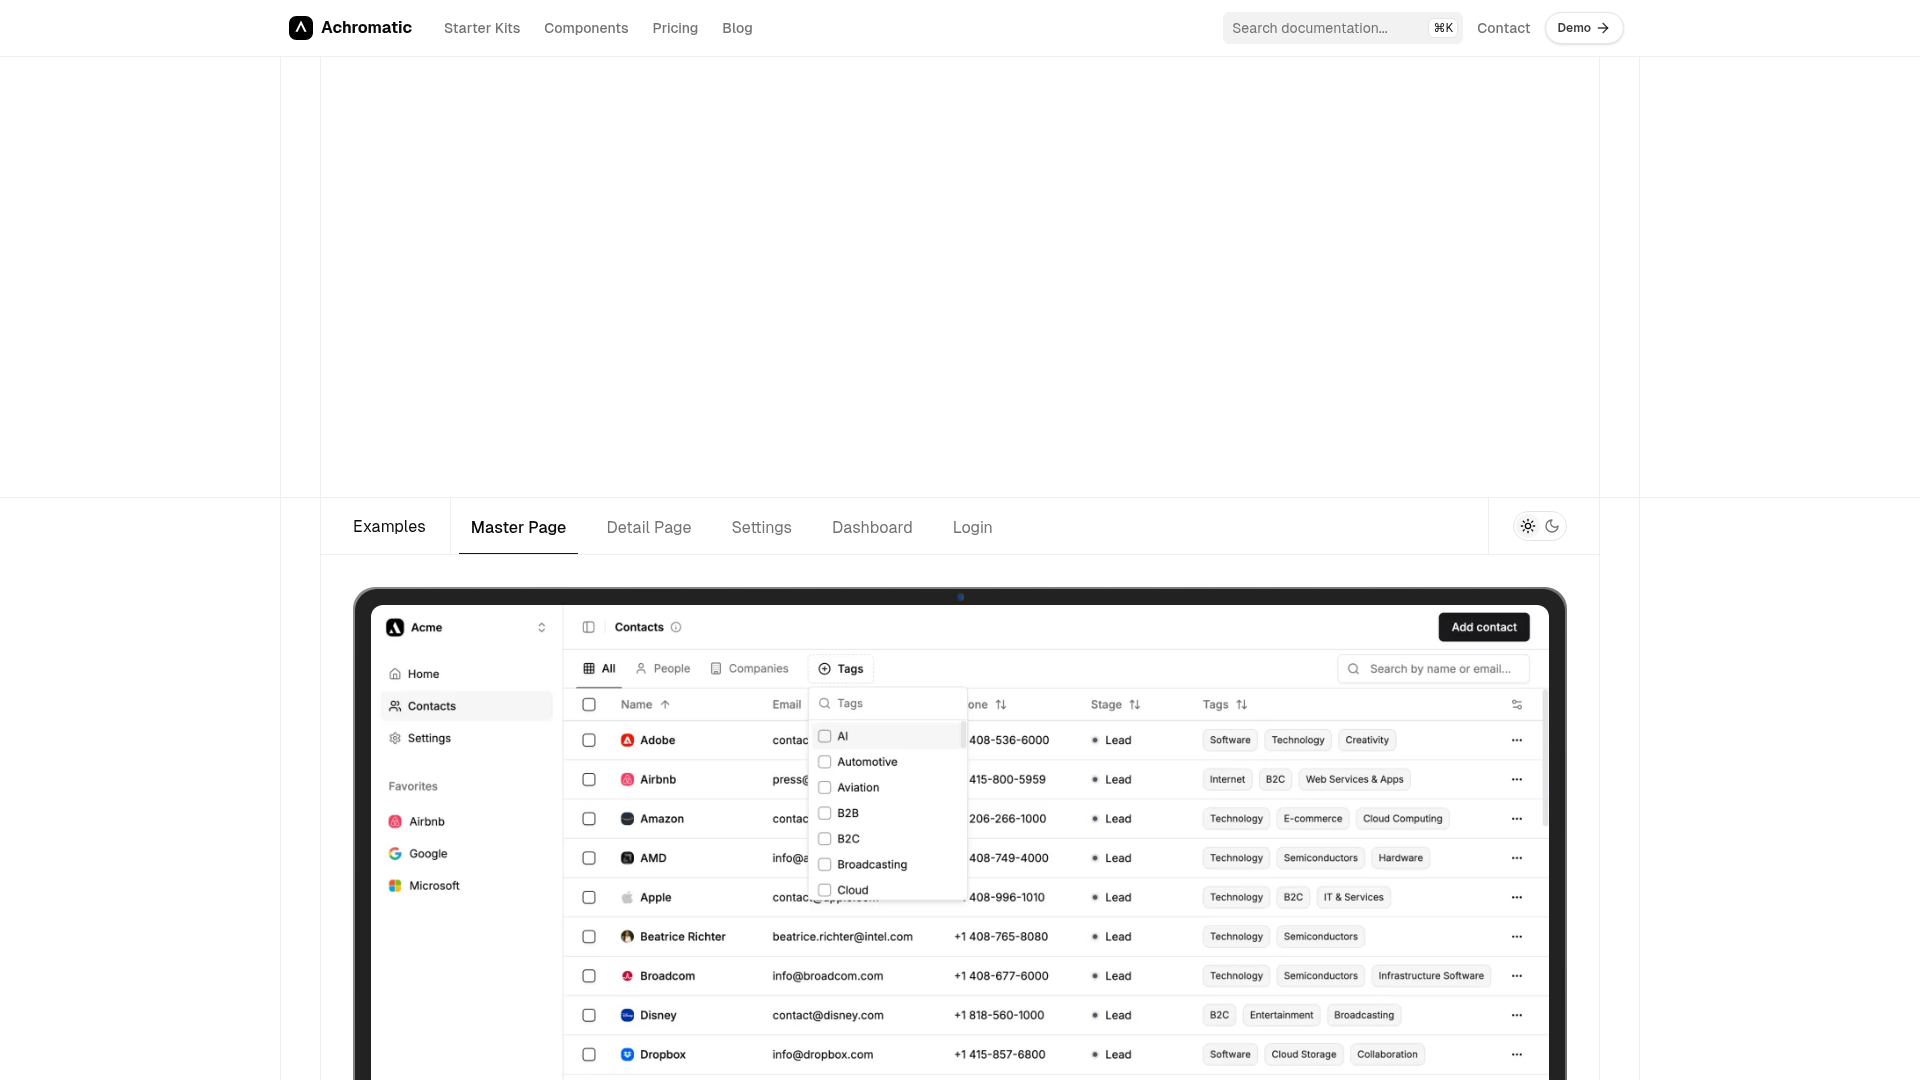This screenshot has height=1080, width=1920.
Task: Select the Airbnb row checkbox
Action: point(589,779)
